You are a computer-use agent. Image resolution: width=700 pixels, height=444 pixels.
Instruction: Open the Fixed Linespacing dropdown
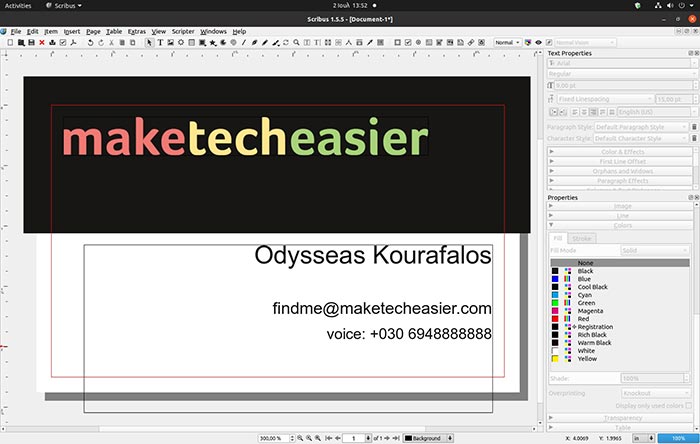pyautogui.click(x=605, y=99)
